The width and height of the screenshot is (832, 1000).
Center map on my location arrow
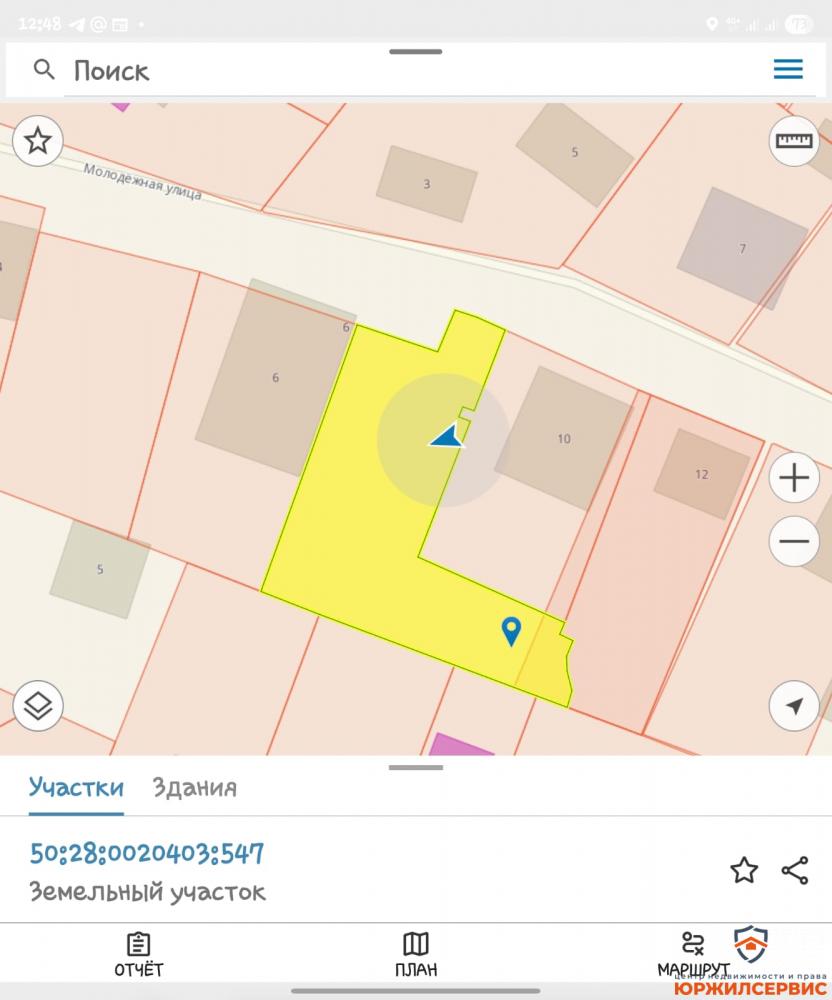click(x=794, y=706)
